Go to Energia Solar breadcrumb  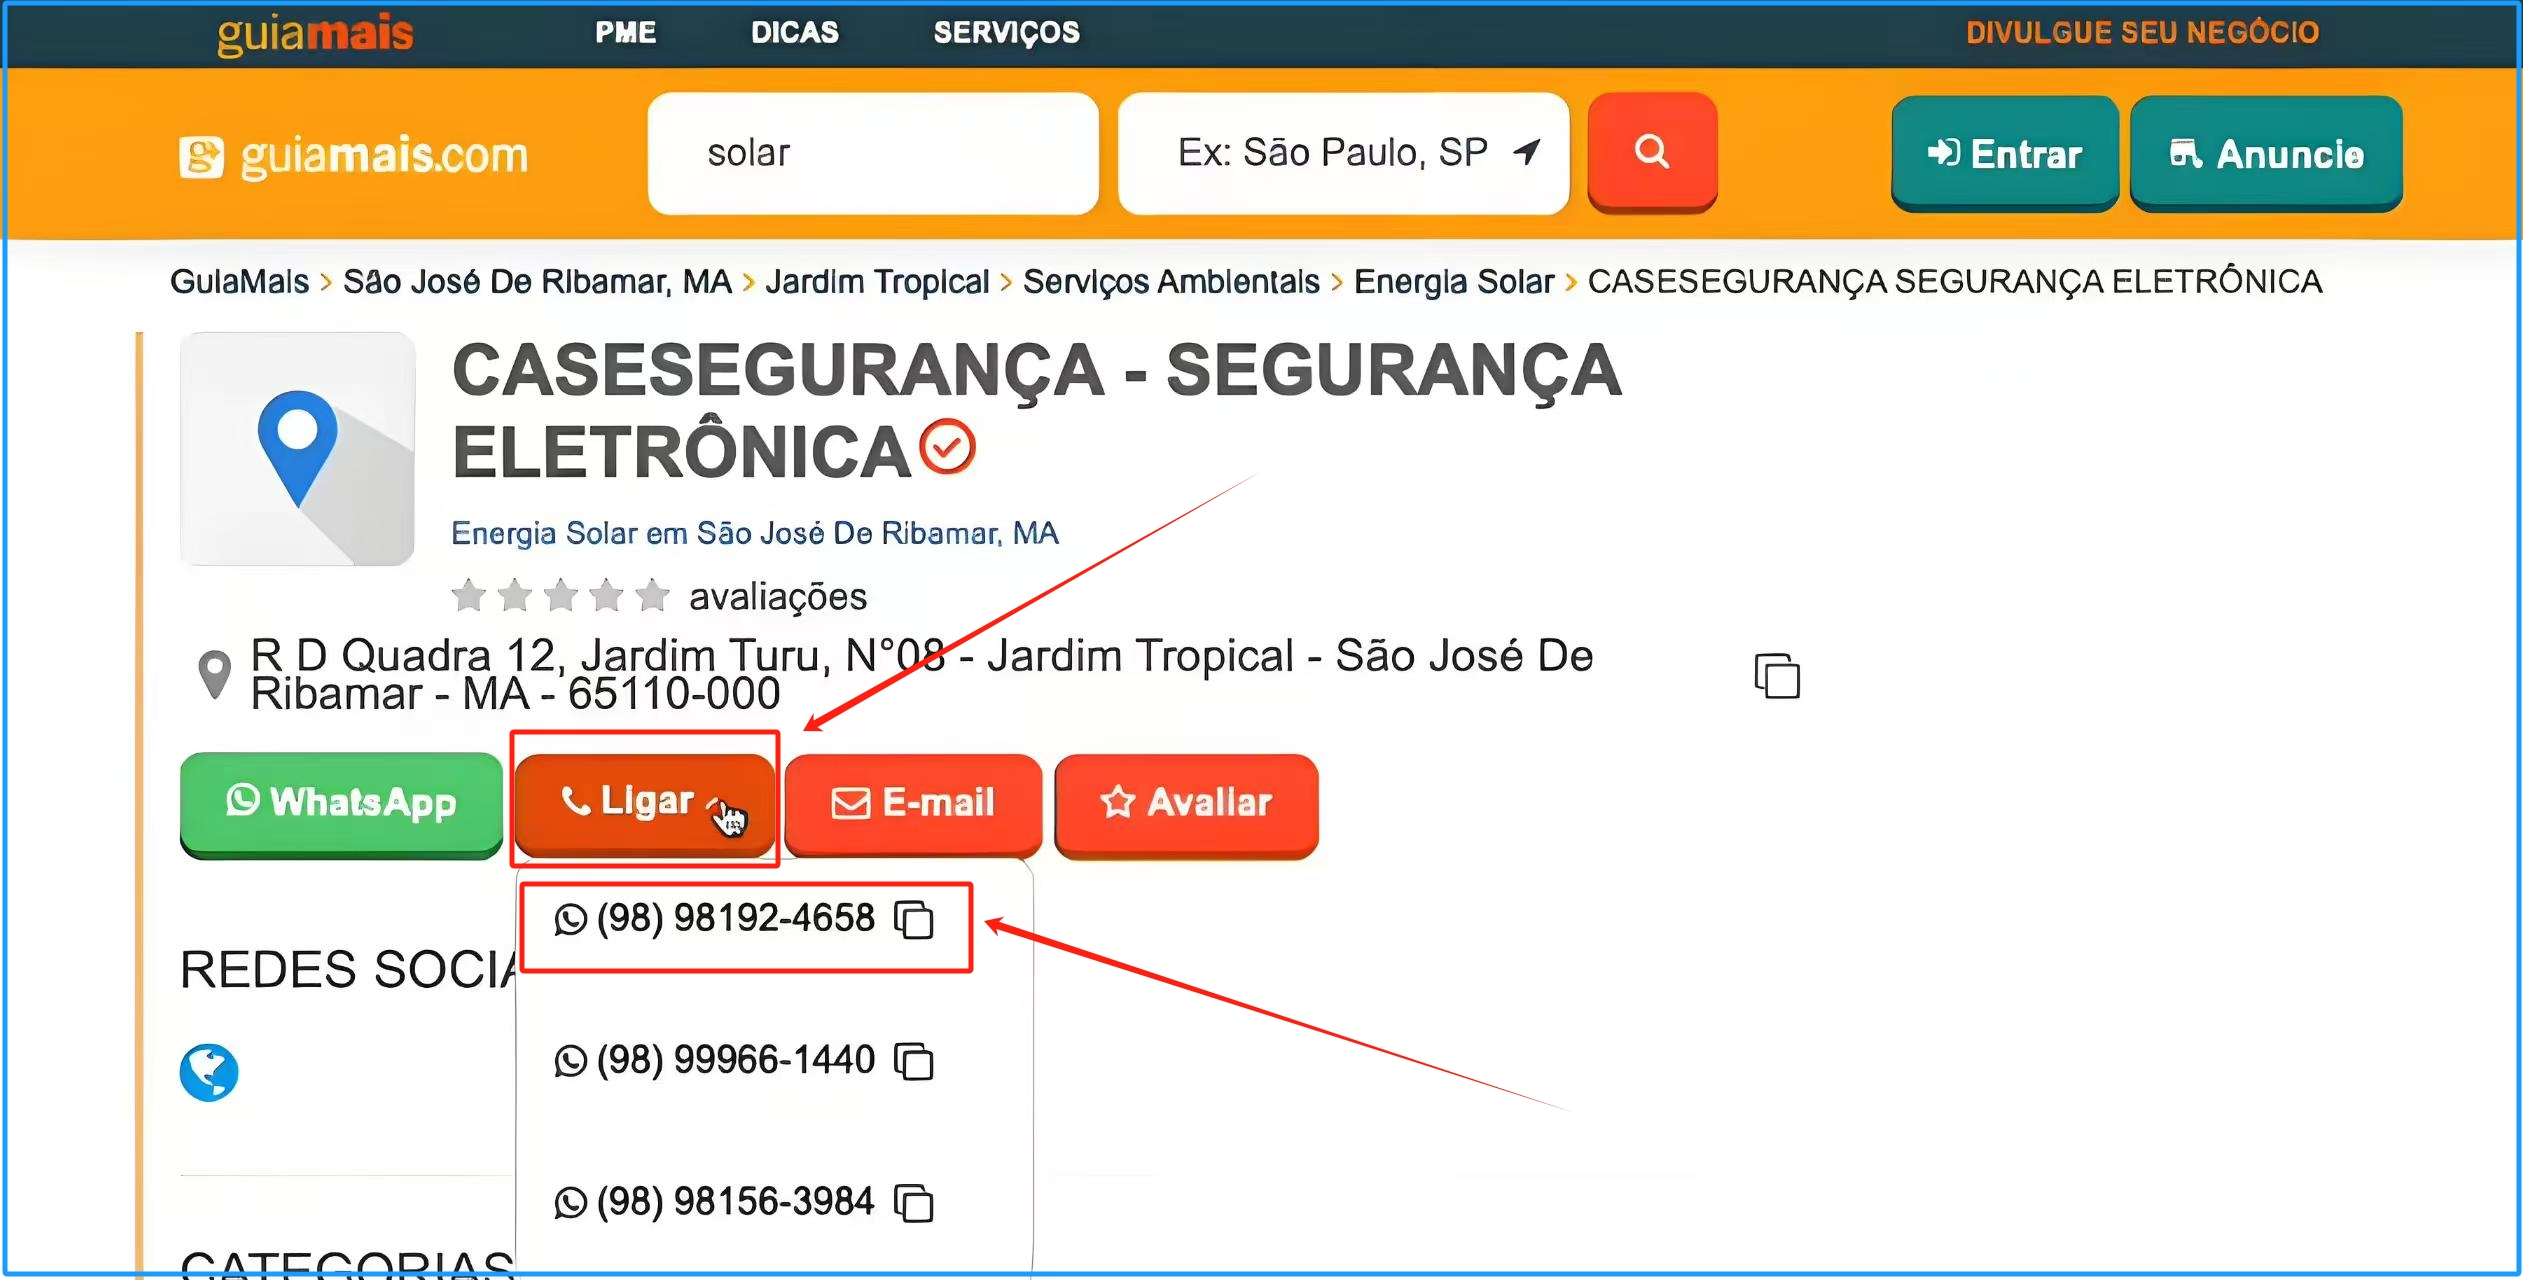pyautogui.click(x=1454, y=282)
